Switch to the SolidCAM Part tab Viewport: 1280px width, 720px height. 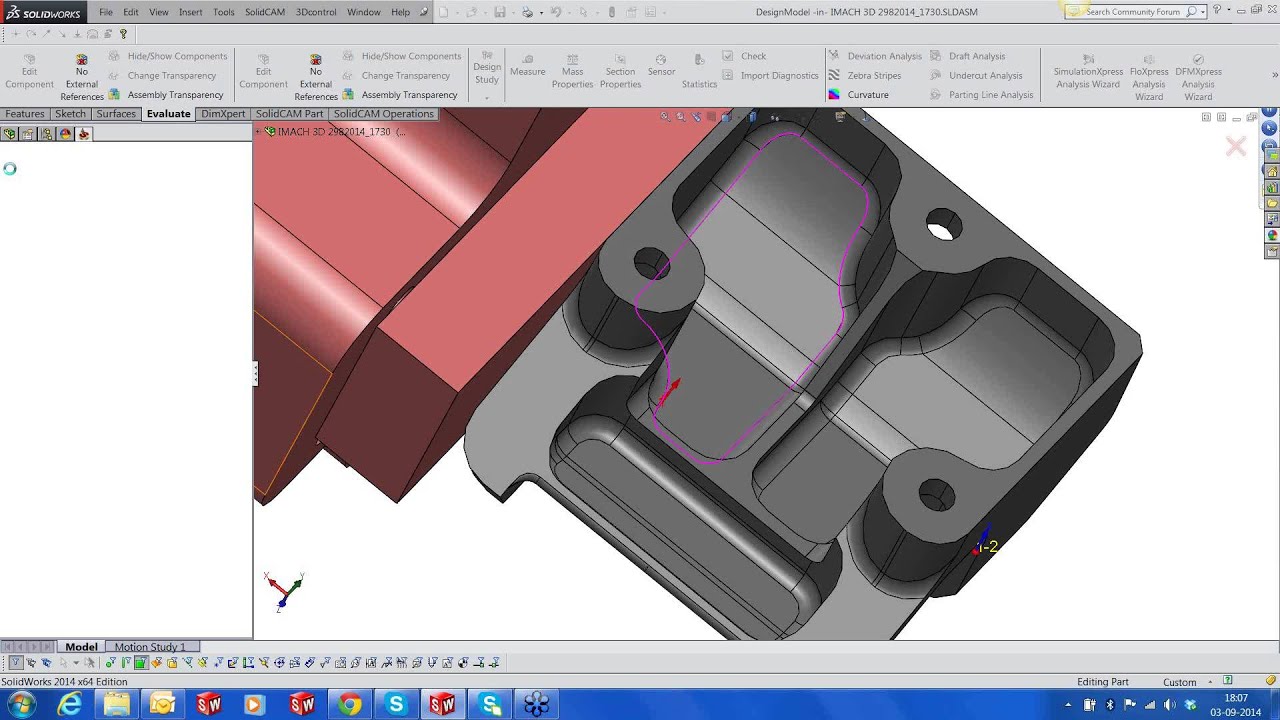[289, 114]
